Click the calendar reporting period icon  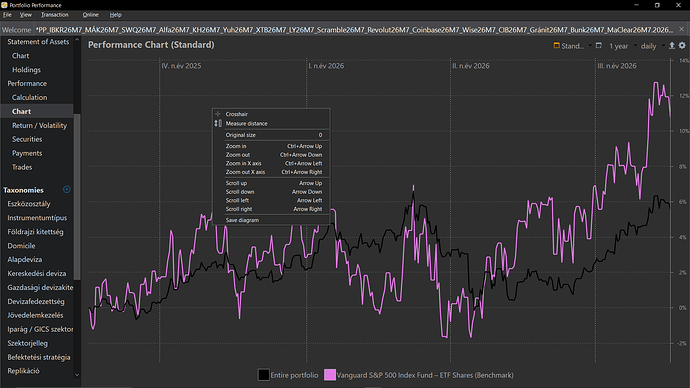pos(598,46)
